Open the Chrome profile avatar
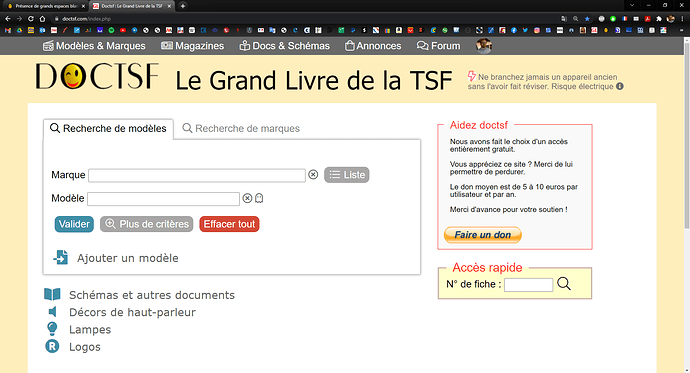The width and height of the screenshot is (690, 373). 671,19
